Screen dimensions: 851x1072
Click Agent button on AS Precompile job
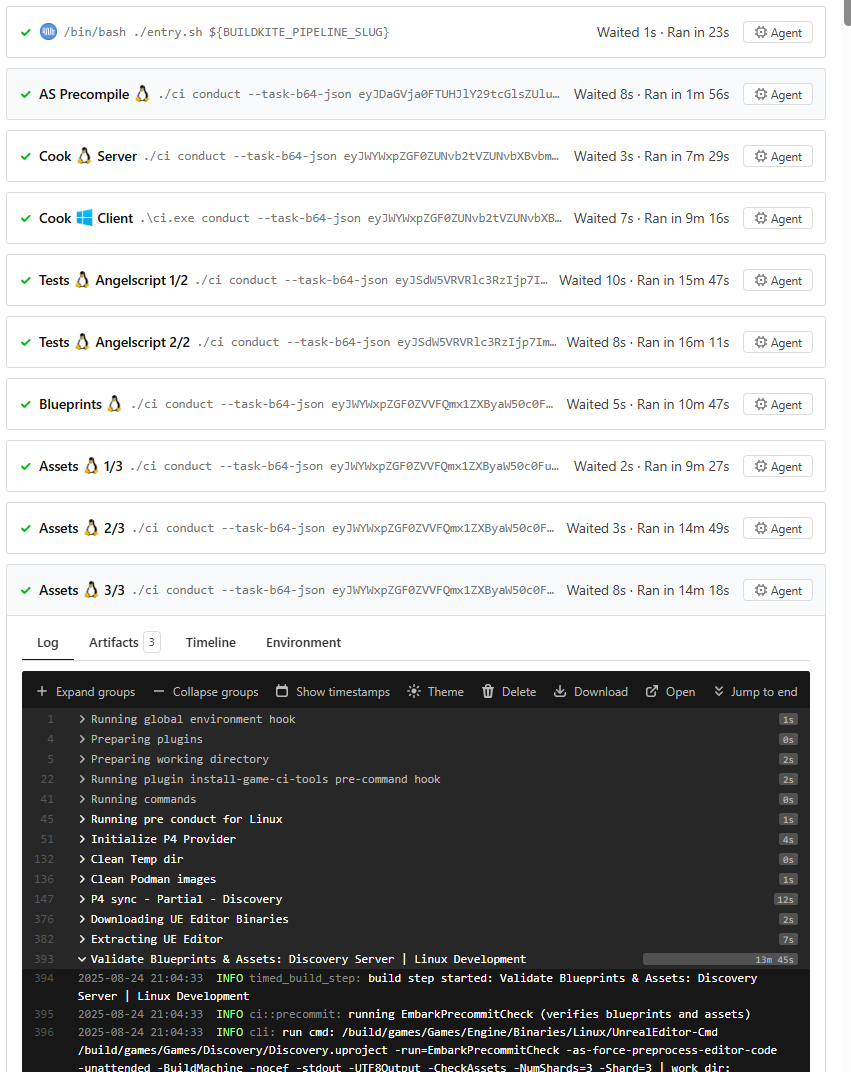click(778, 94)
